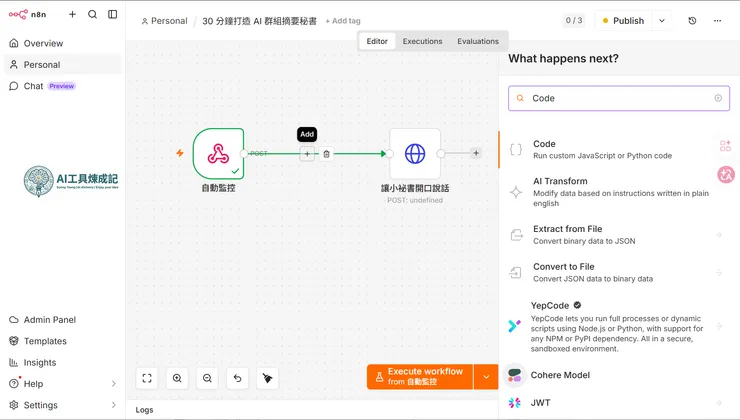
Task: Zoom in on the canvas
Action: [177, 378]
